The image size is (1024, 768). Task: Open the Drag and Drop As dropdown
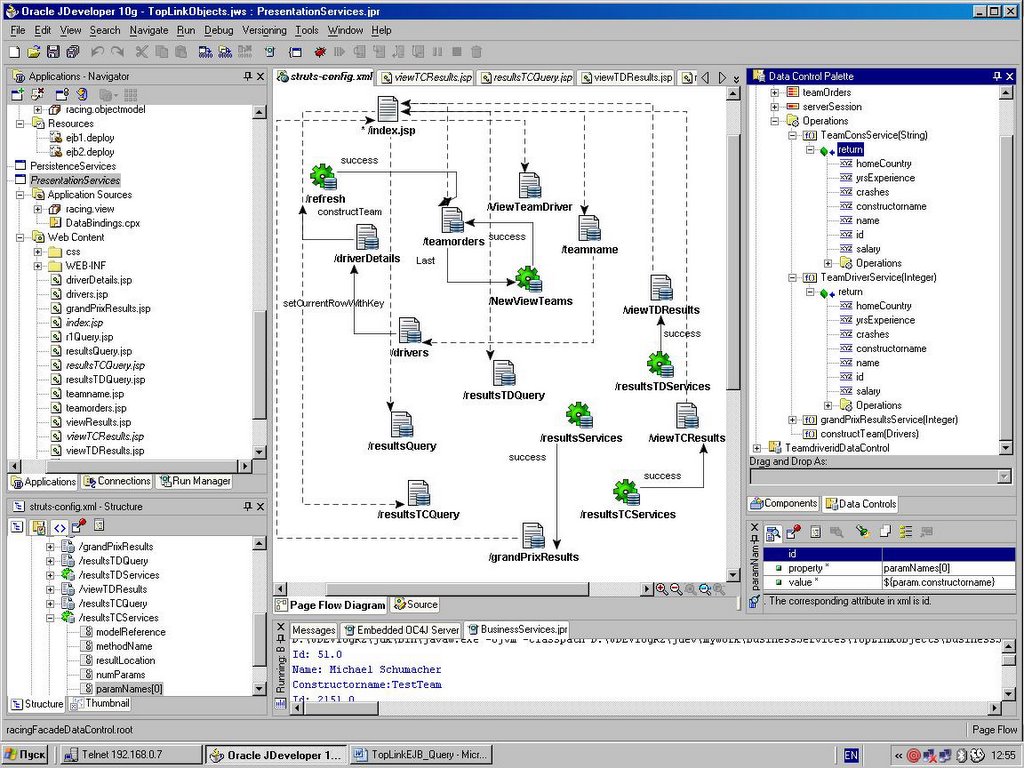[1004, 477]
